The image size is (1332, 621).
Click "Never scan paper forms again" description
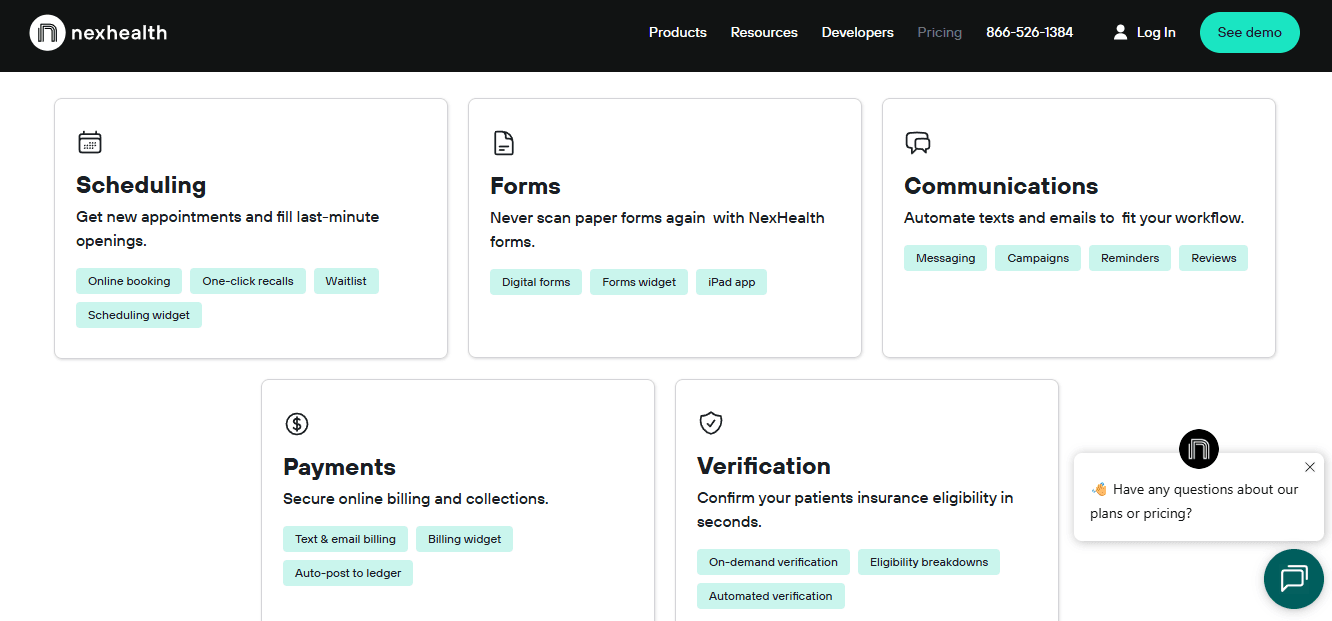tap(657, 230)
